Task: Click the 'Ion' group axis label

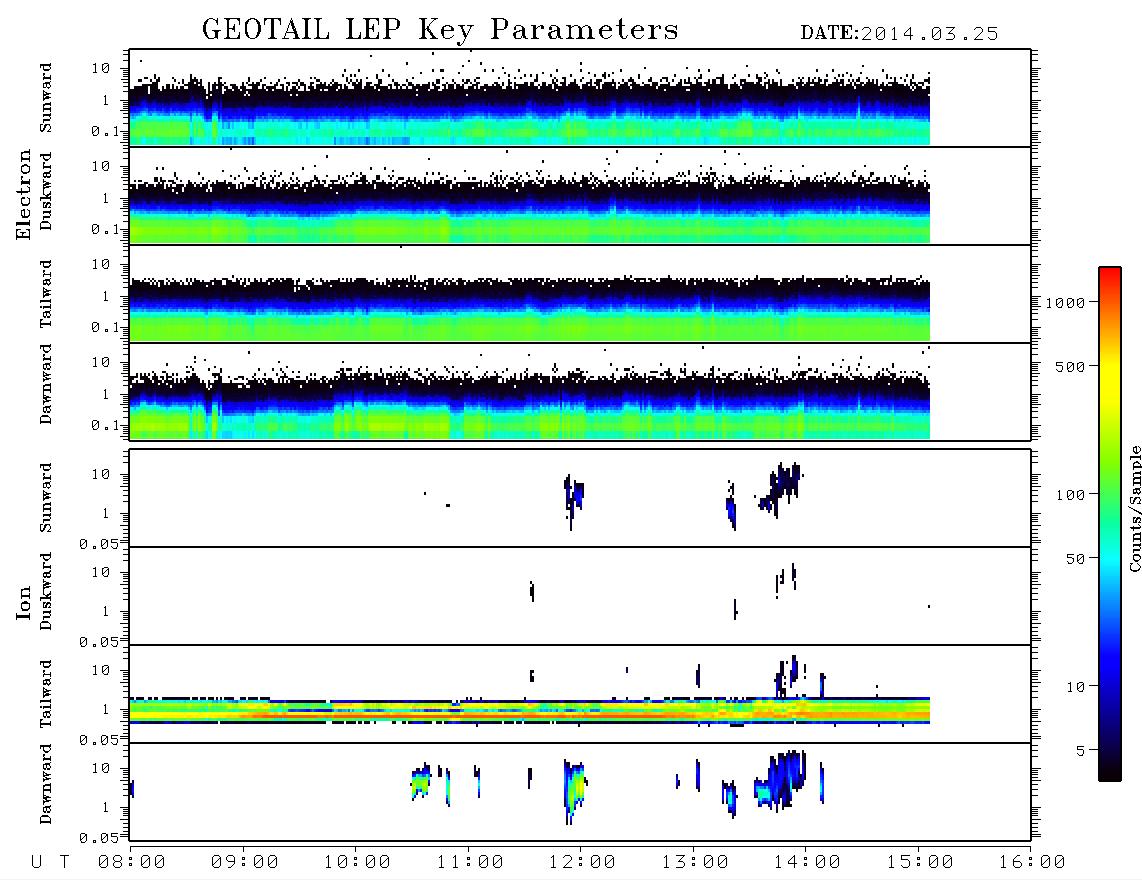Action: coord(24,602)
